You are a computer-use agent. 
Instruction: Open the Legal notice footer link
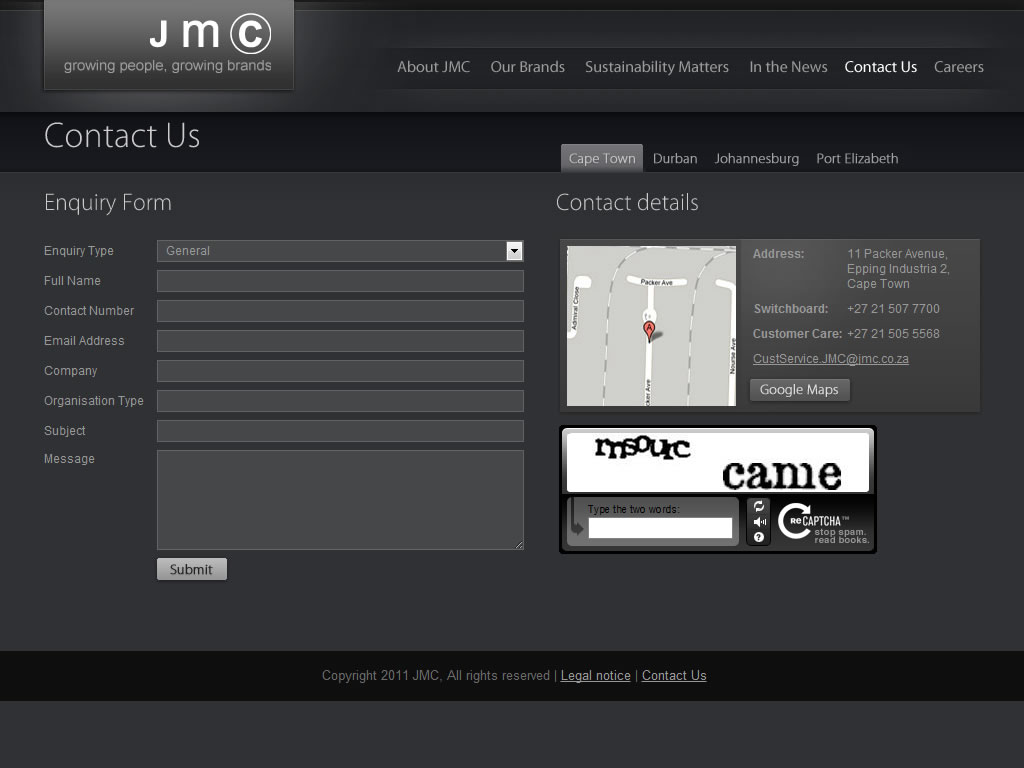(x=595, y=676)
